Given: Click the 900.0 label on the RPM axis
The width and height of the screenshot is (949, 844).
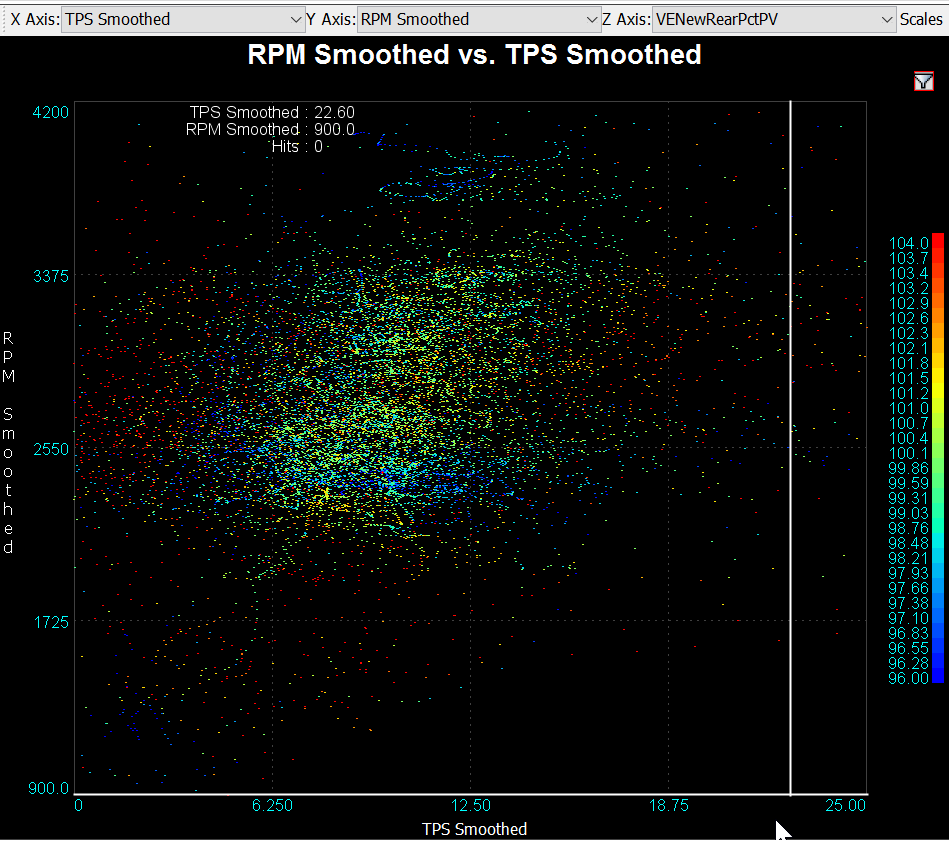Looking at the screenshot, I should 49,789.
